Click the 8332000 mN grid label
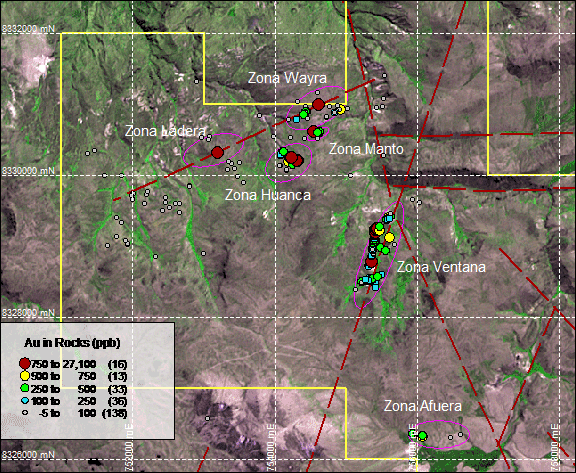This screenshot has height=473, width=576. (29, 29)
